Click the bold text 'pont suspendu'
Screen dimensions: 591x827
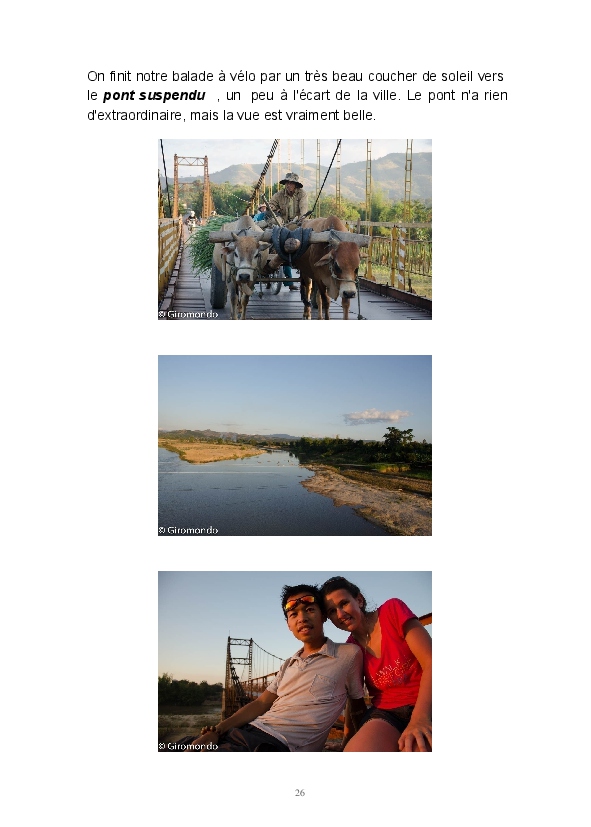pos(154,95)
